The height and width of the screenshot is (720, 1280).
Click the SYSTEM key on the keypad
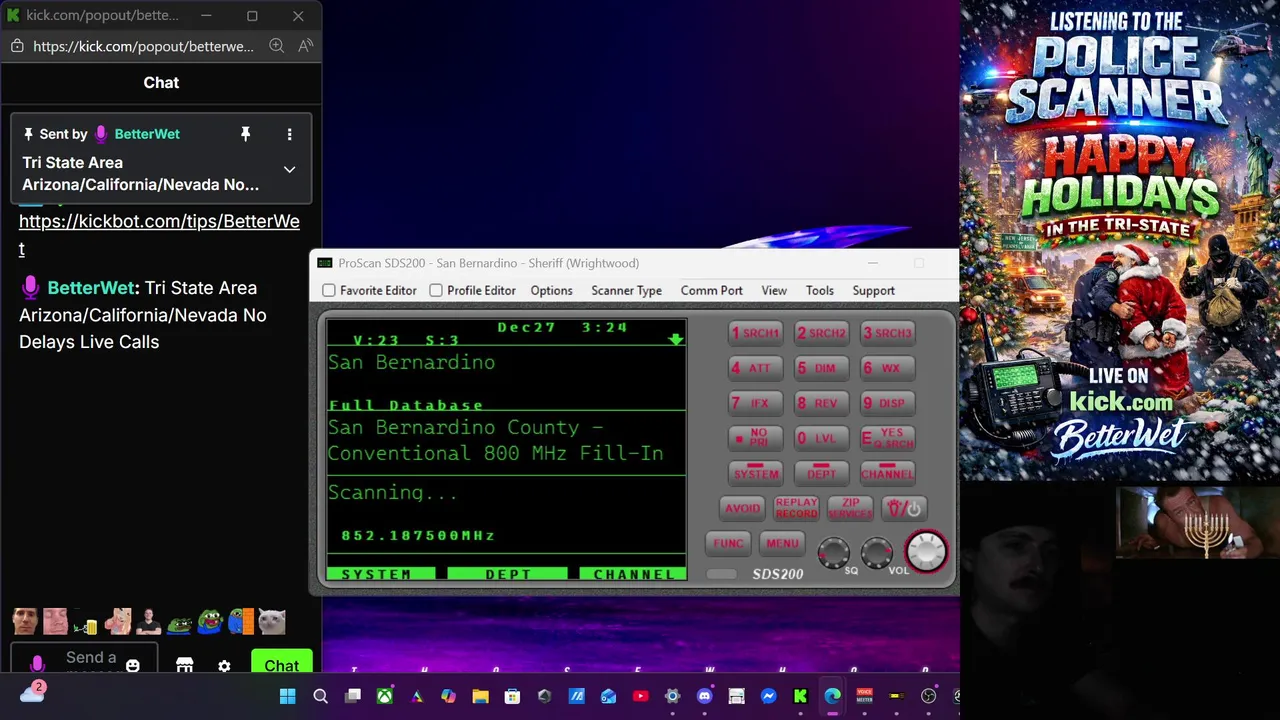point(755,472)
